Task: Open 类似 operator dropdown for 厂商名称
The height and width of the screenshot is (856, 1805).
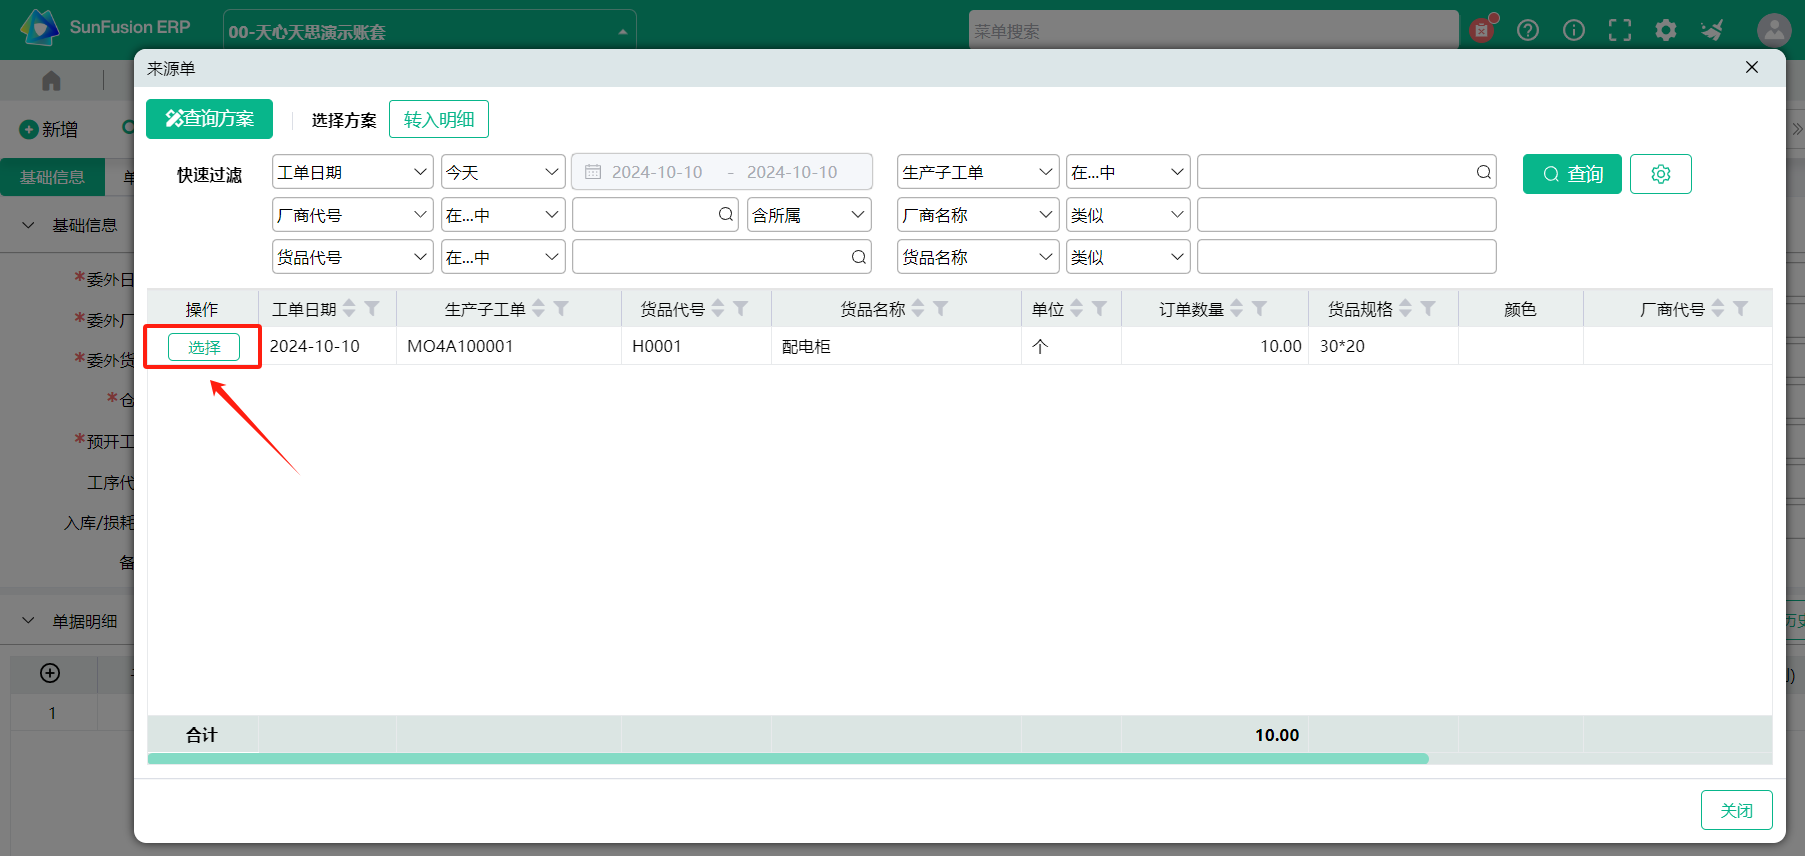Action: (1128, 215)
